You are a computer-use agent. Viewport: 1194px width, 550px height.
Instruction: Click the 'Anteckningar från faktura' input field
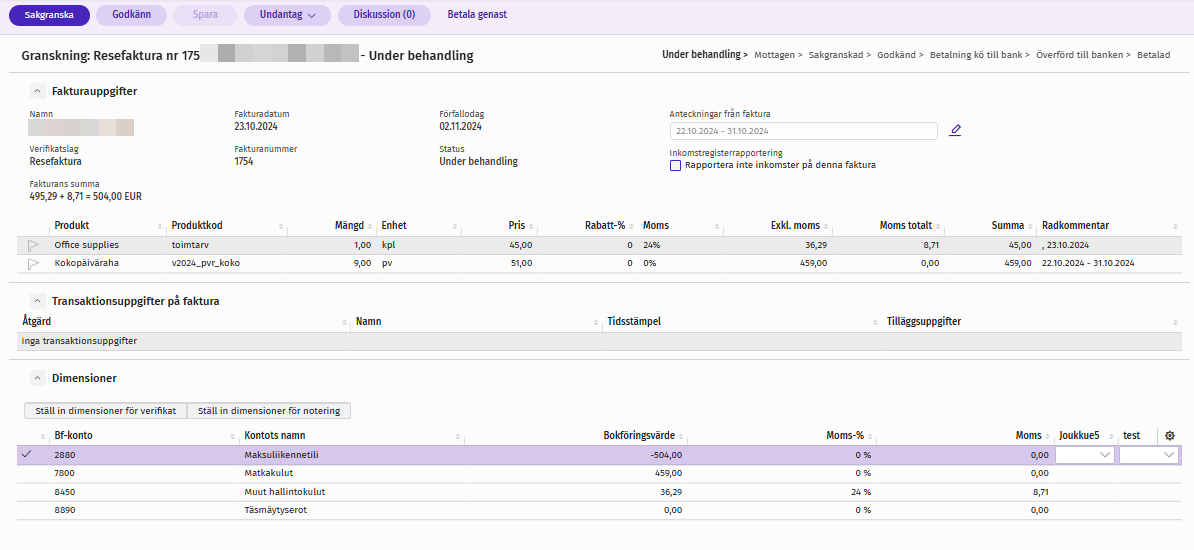803,131
